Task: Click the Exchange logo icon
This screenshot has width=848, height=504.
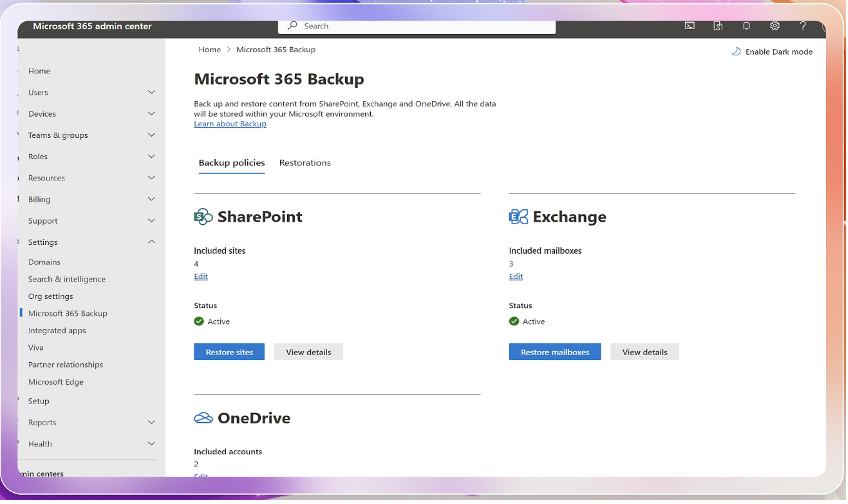Action: 518,217
